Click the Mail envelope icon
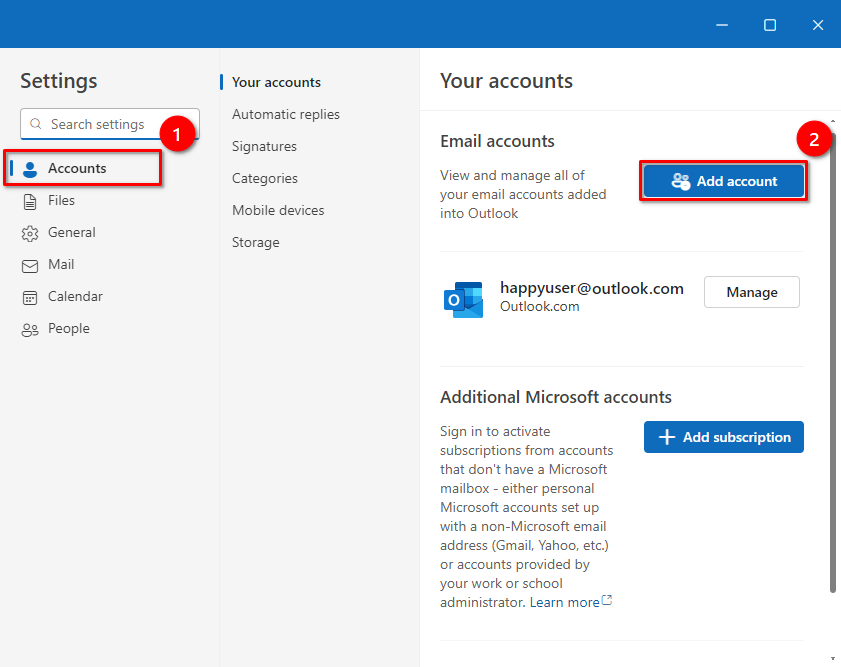The width and height of the screenshot is (841, 667). [x=30, y=266]
